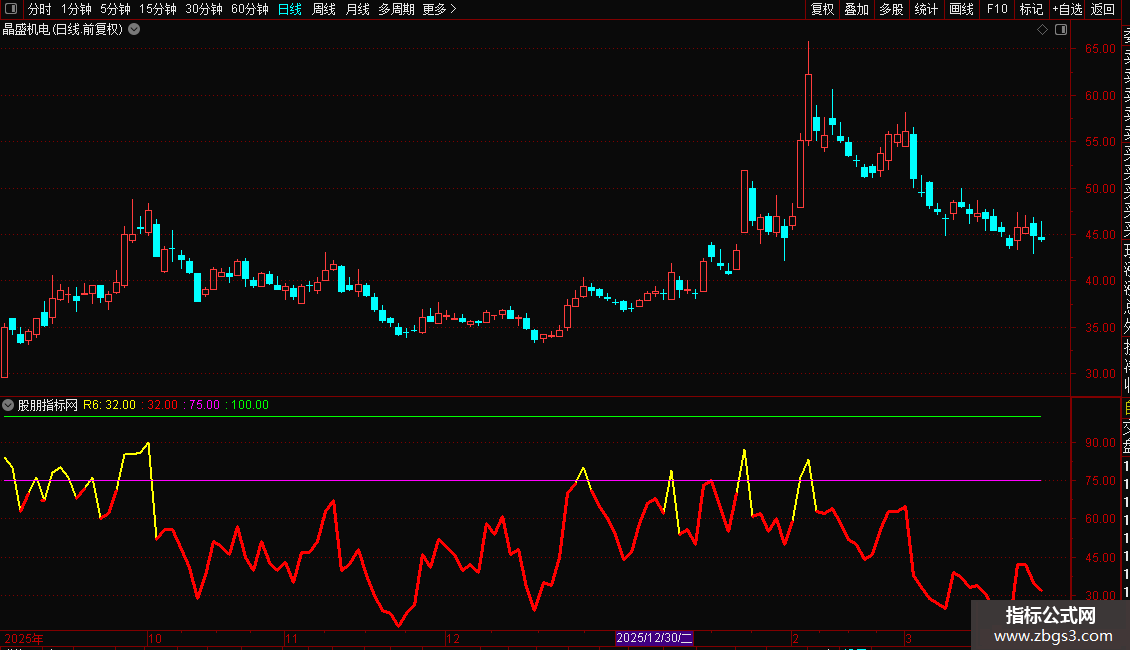The height and width of the screenshot is (650, 1130).
Task: Click the 12 month label on time axis
Action: [x=453, y=638]
